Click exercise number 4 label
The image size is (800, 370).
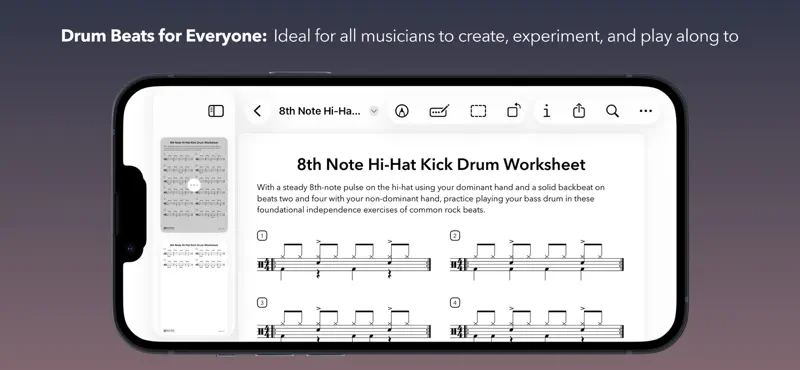click(x=455, y=303)
